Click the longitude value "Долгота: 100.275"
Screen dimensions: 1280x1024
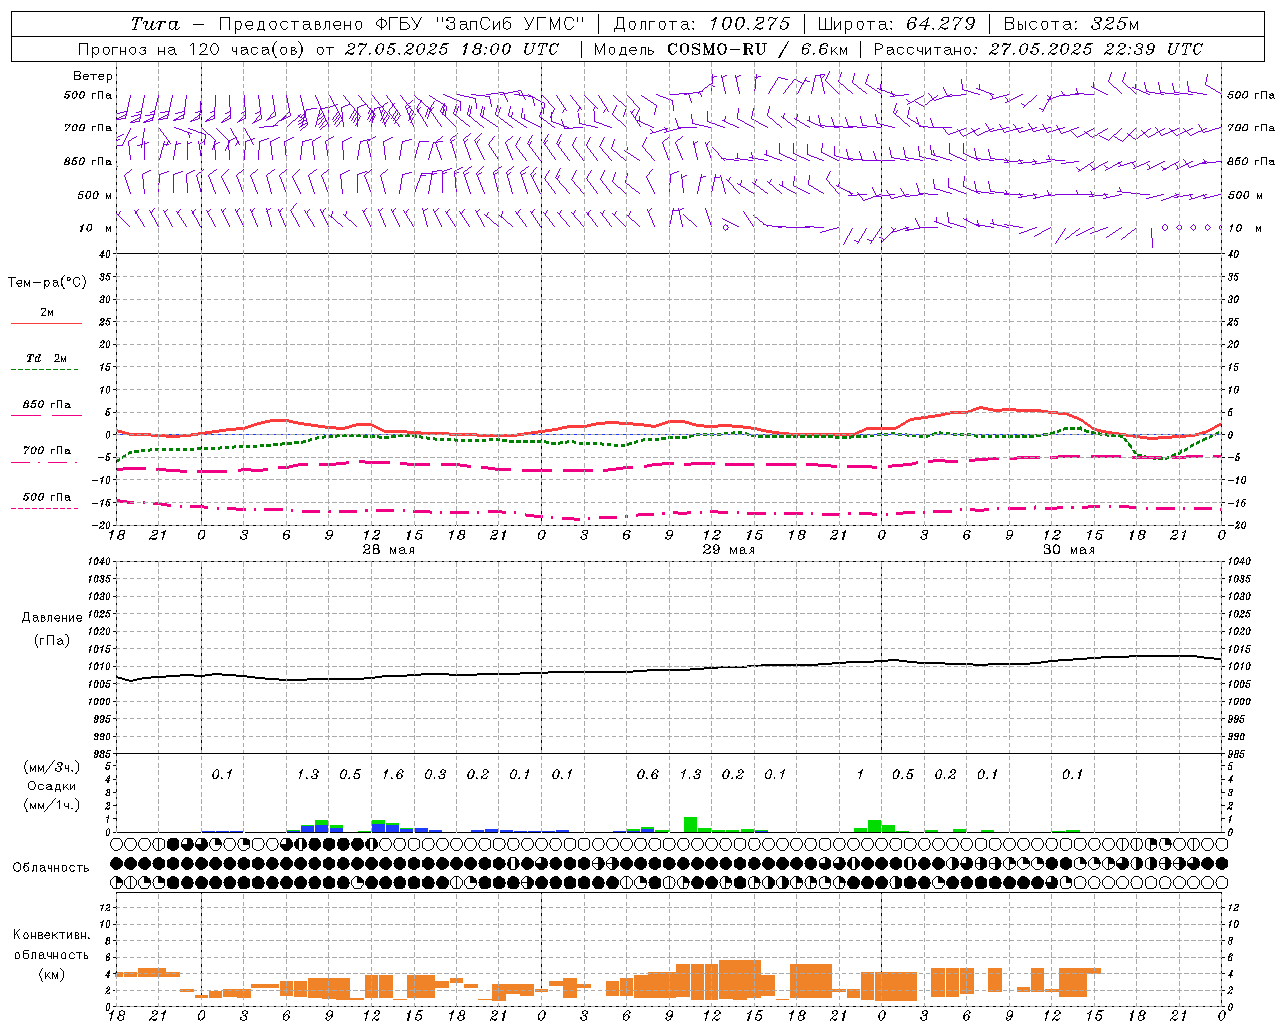701,24
